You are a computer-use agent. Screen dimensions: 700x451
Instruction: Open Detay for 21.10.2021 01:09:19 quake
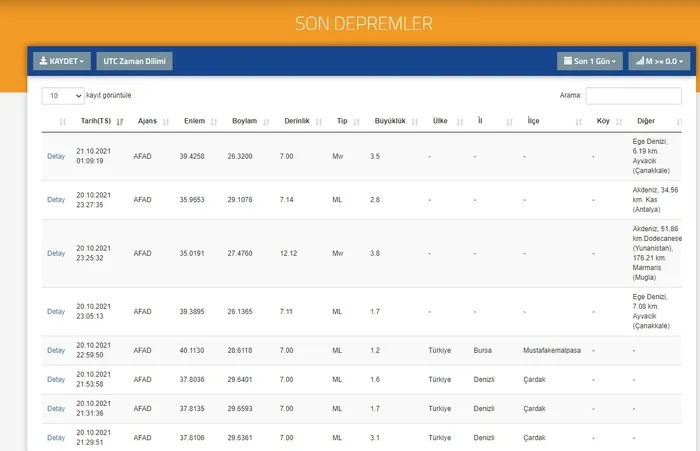pyautogui.click(x=56, y=156)
